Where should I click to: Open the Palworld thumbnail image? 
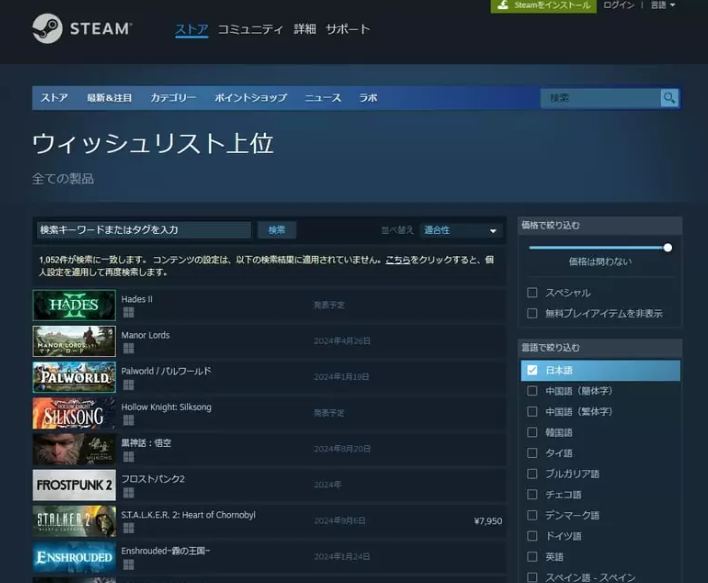click(74, 377)
